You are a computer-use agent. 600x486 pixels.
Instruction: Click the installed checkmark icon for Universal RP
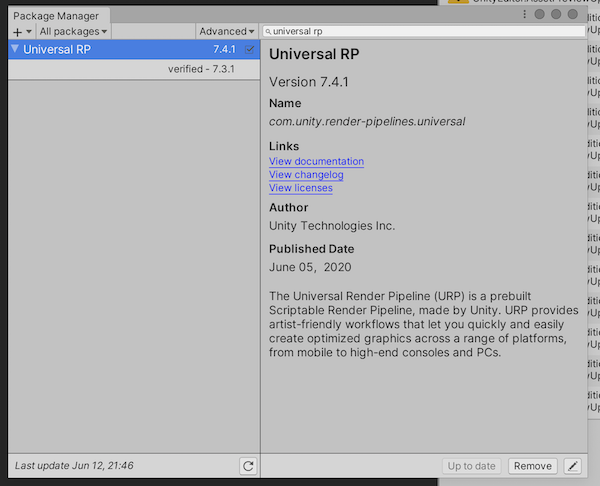(249, 49)
